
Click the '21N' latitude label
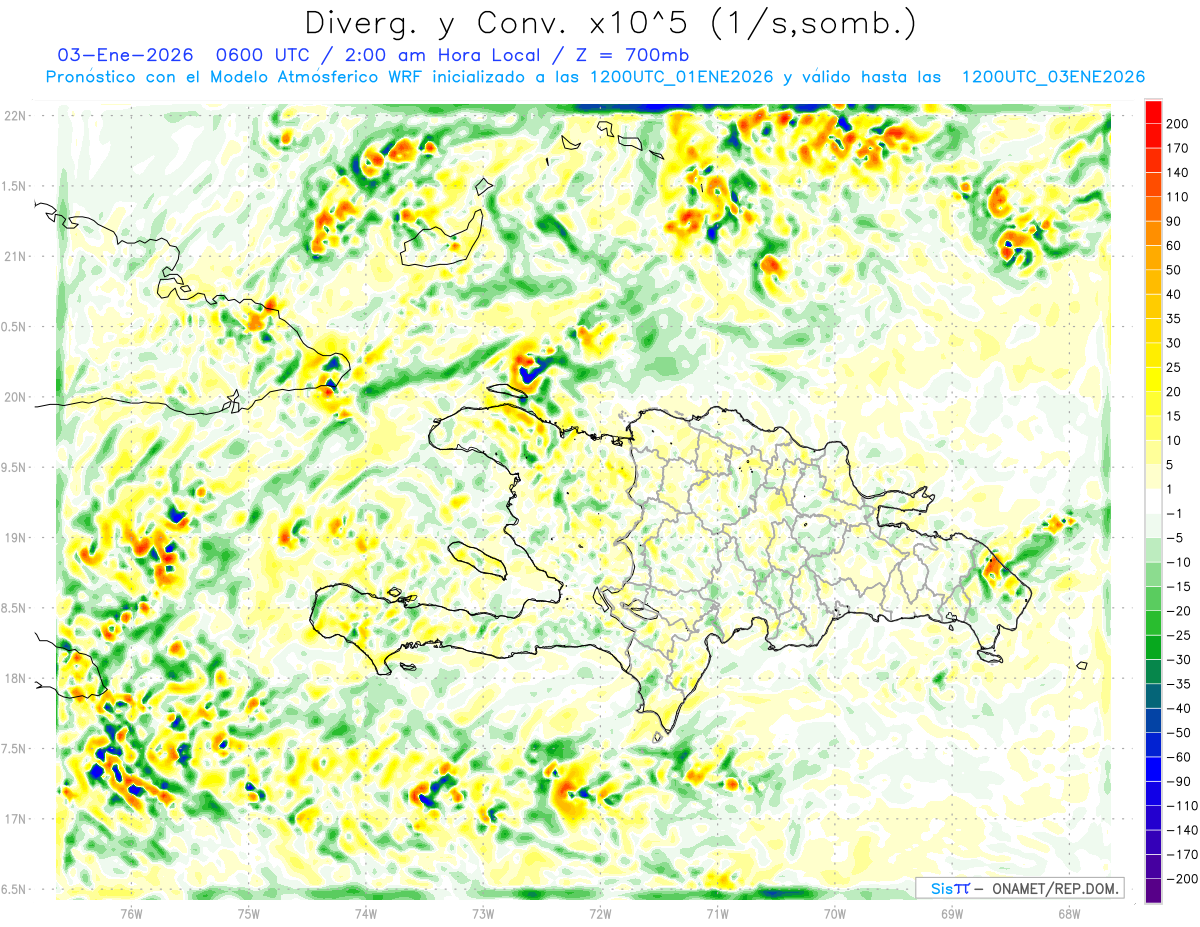tap(16, 256)
